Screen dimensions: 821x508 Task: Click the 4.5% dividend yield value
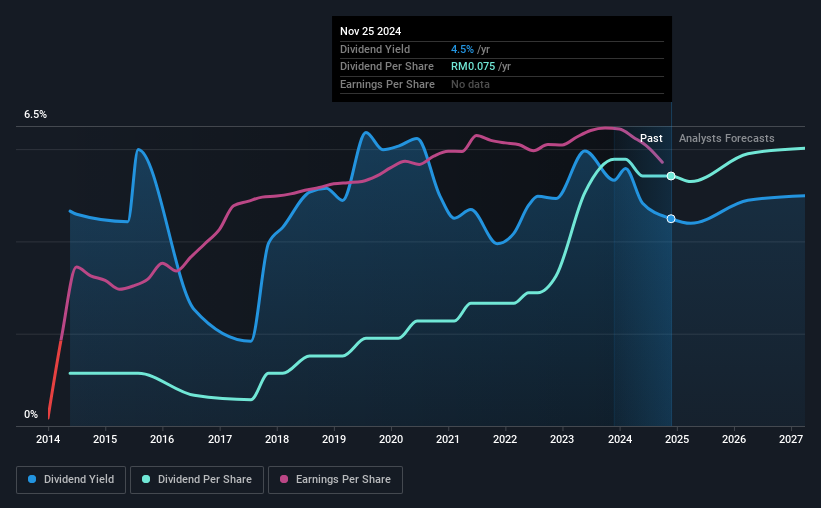pos(462,49)
